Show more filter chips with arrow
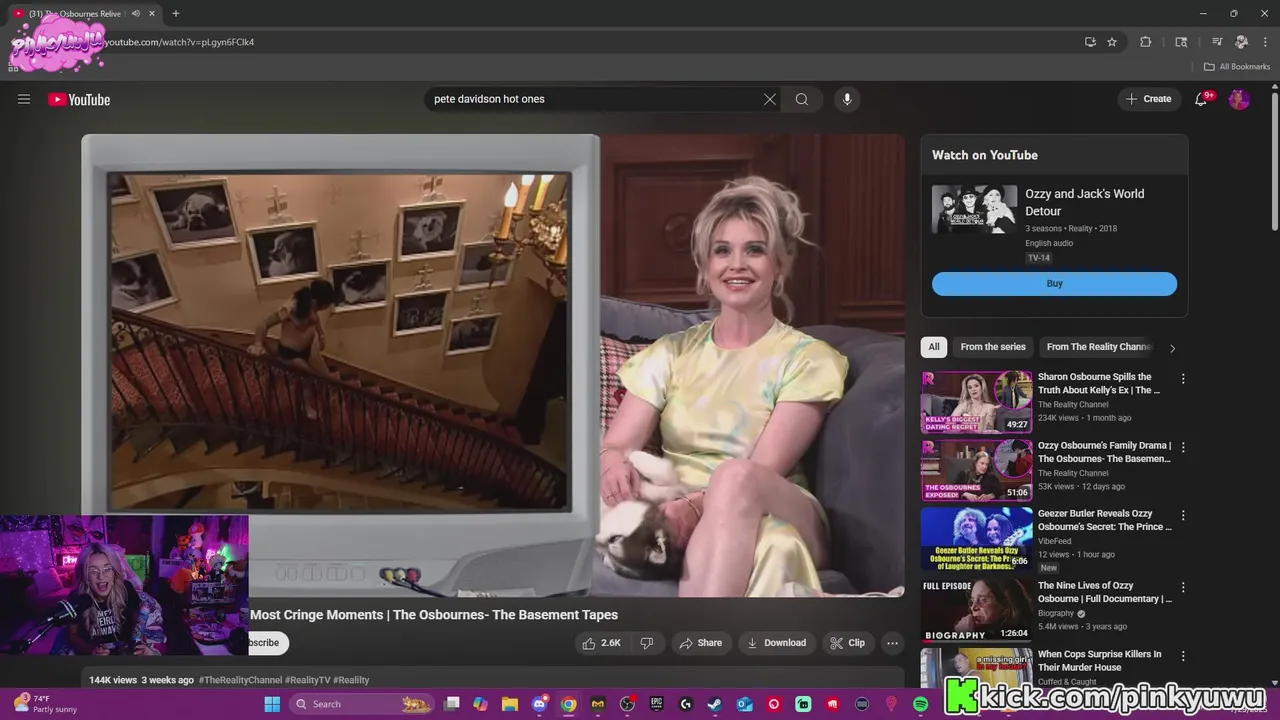Viewport: 1280px width, 720px height. click(x=1172, y=348)
